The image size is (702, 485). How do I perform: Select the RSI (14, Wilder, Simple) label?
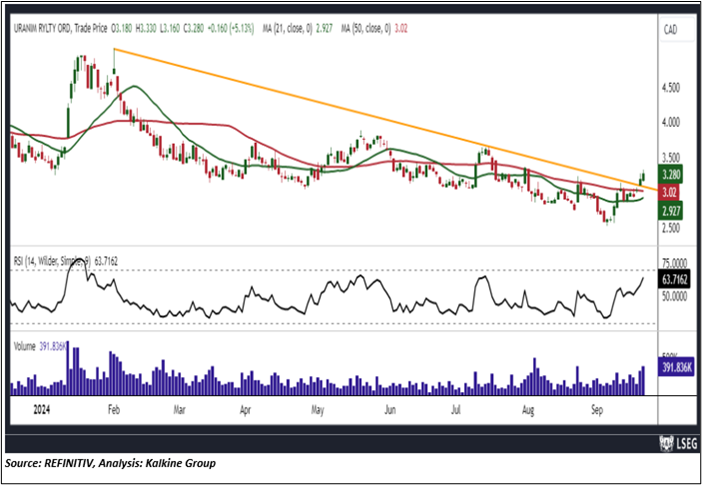(x=52, y=262)
